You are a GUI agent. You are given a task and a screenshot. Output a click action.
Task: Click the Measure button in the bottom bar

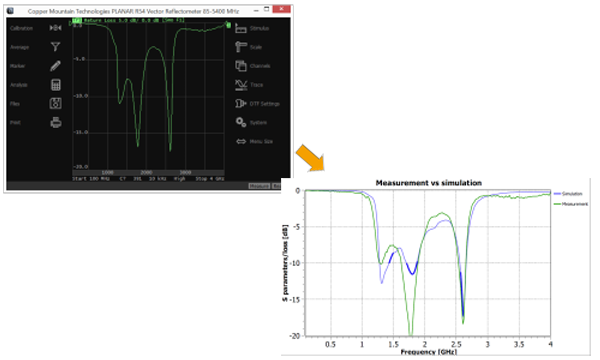point(259,186)
